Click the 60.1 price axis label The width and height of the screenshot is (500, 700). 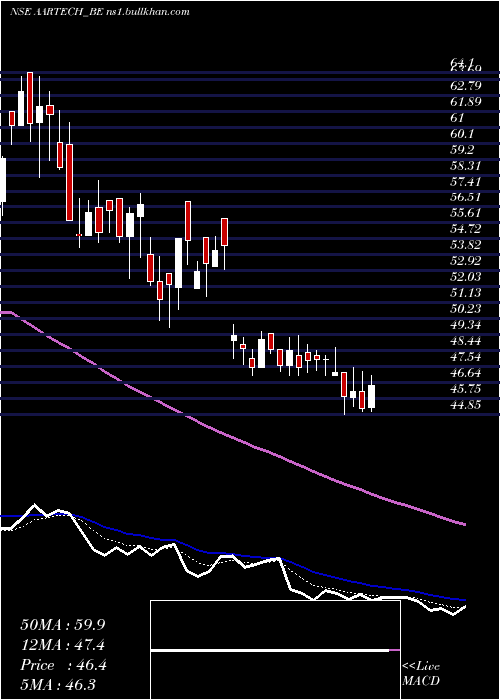[x=464, y=134]
